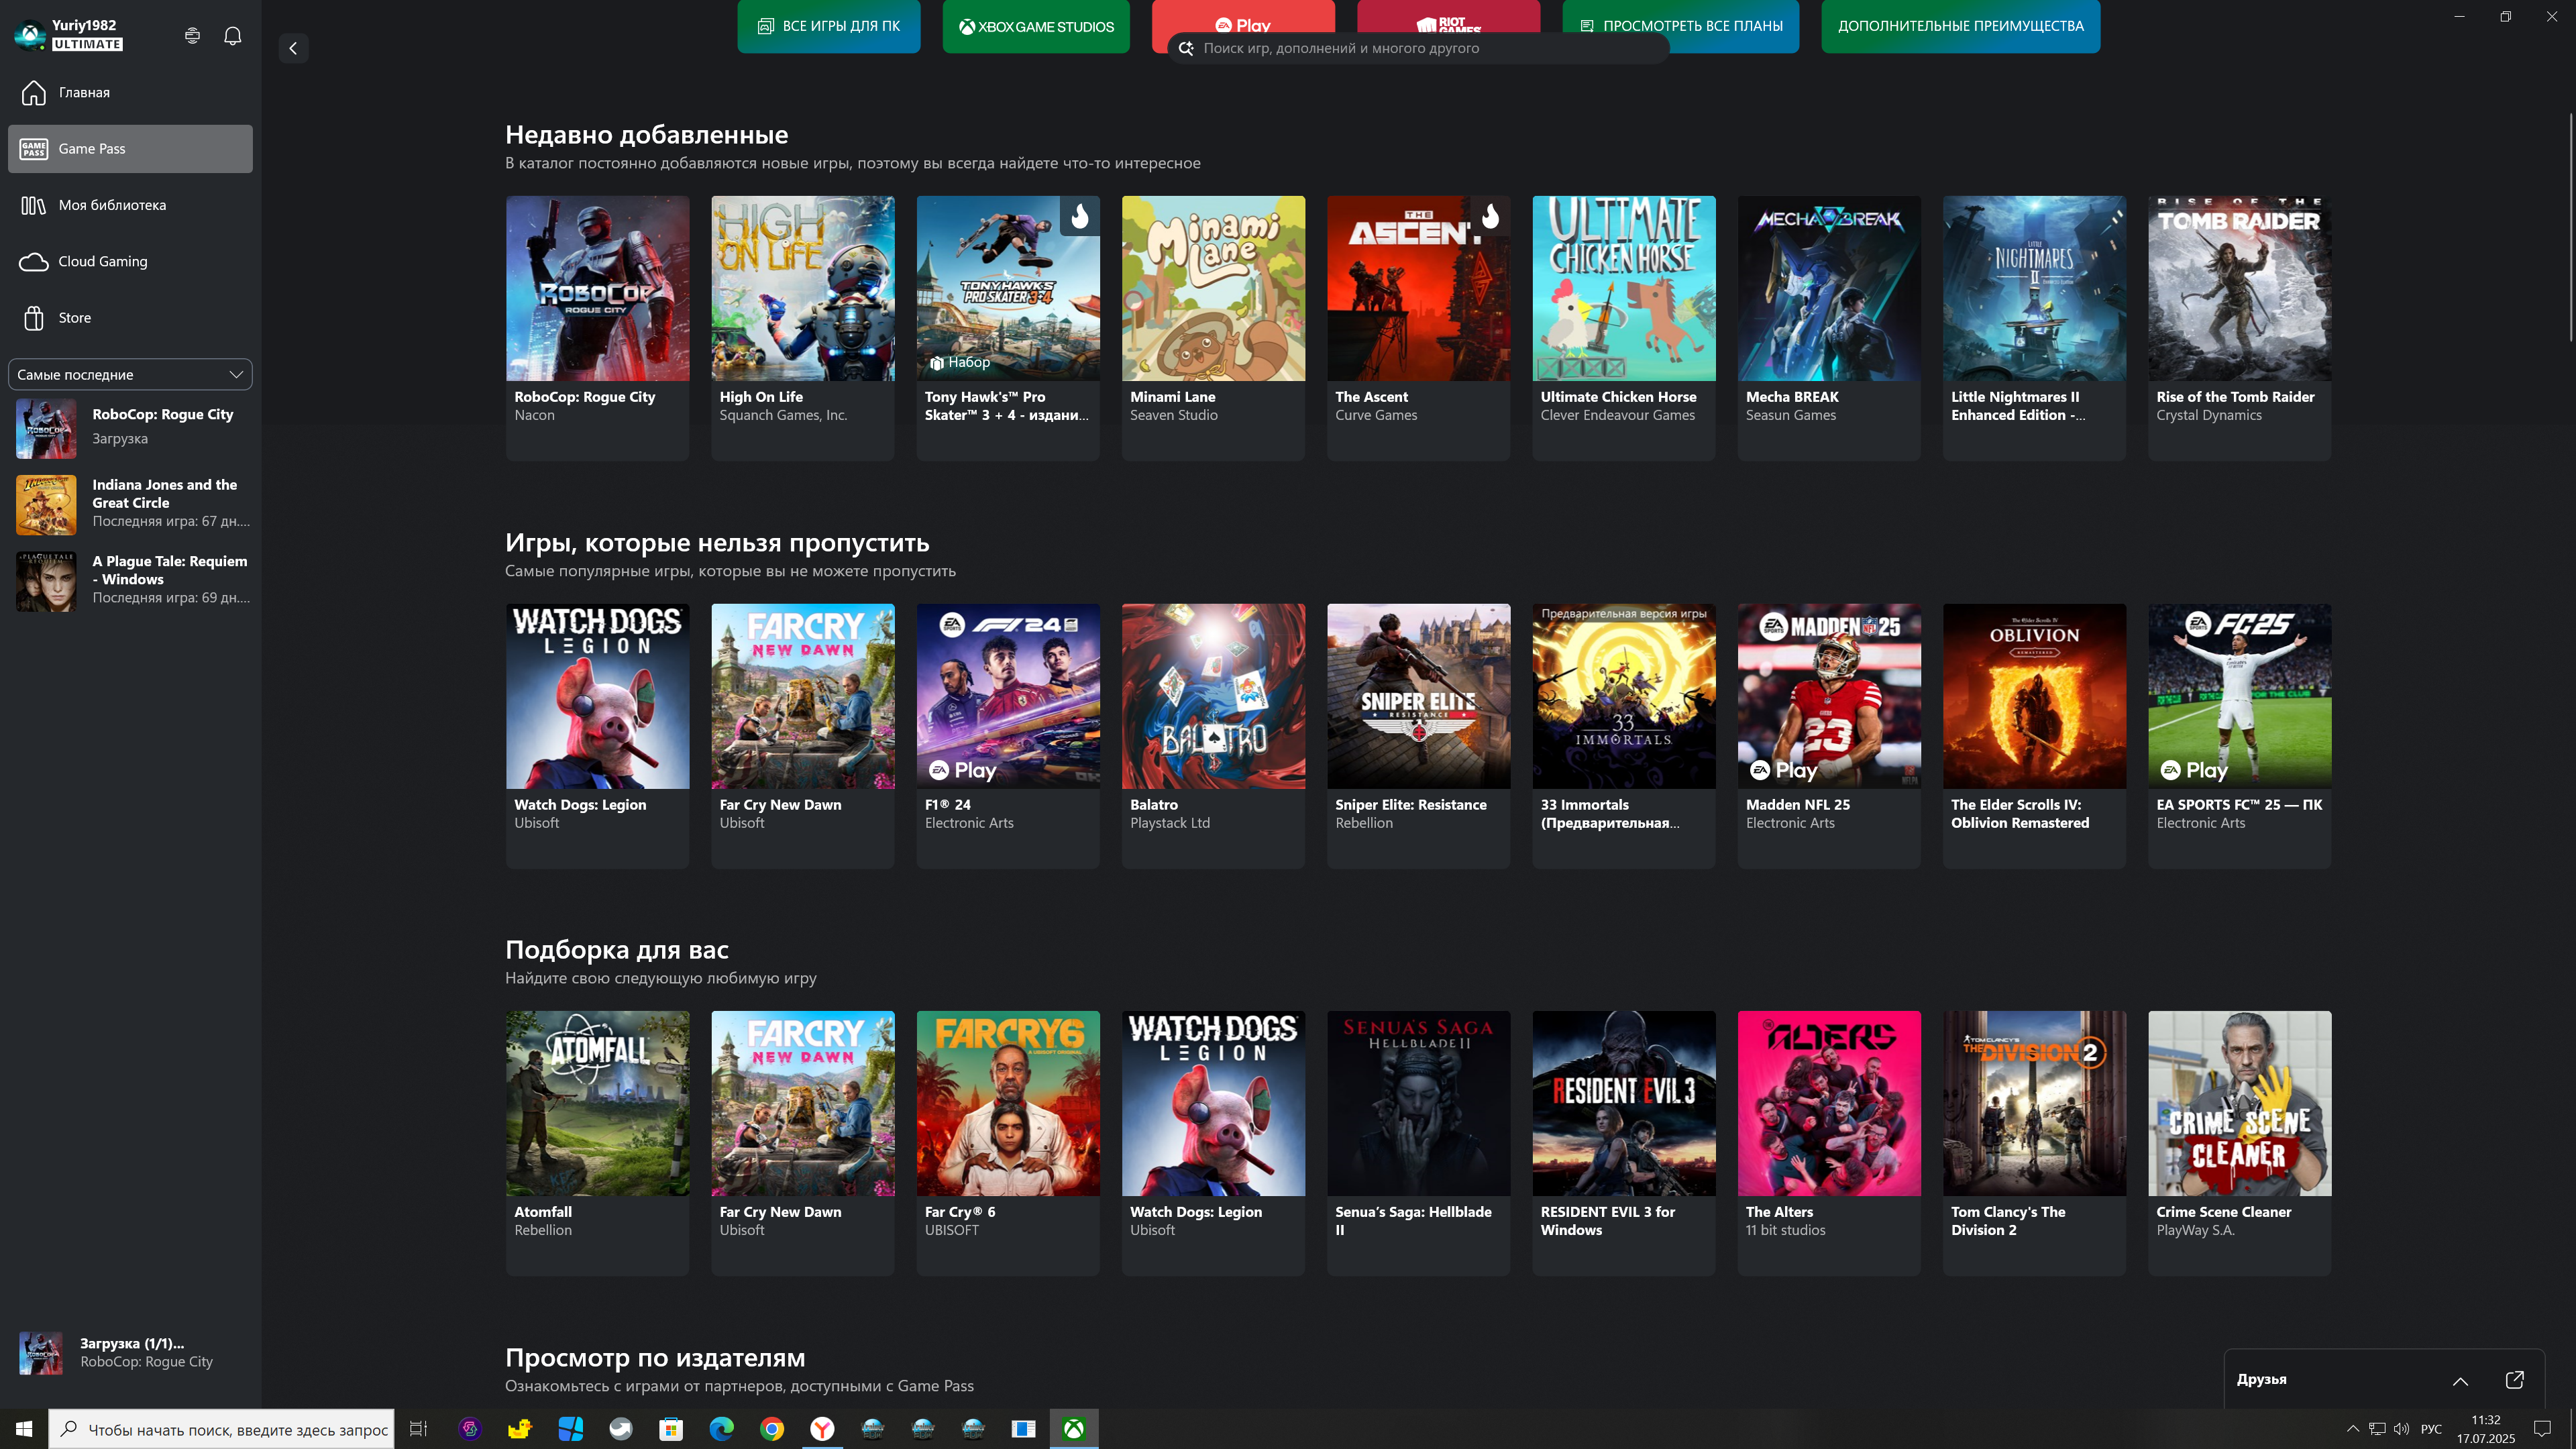This screenshot has width=2576, height=1449.
Task: Open The Alters game card
Action: pos(1829,1143)
